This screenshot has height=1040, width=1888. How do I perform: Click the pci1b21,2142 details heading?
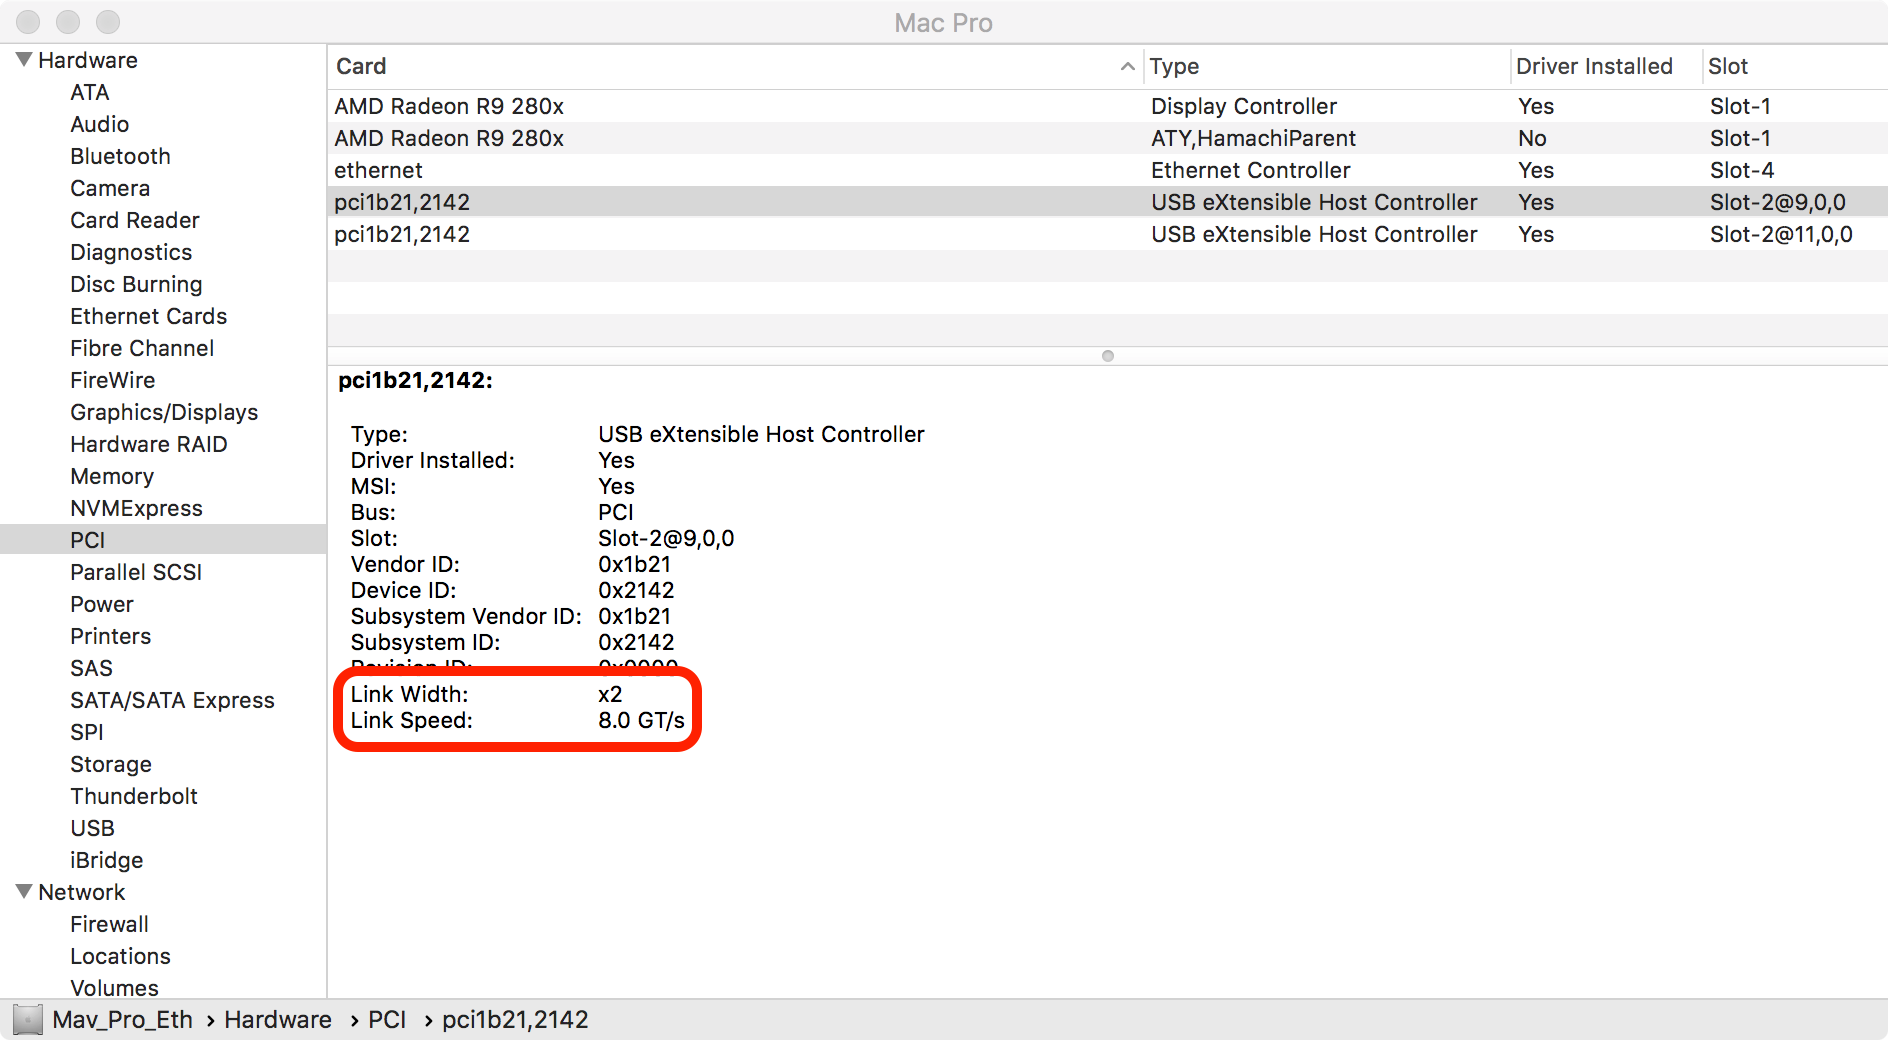tap(415, 380)
